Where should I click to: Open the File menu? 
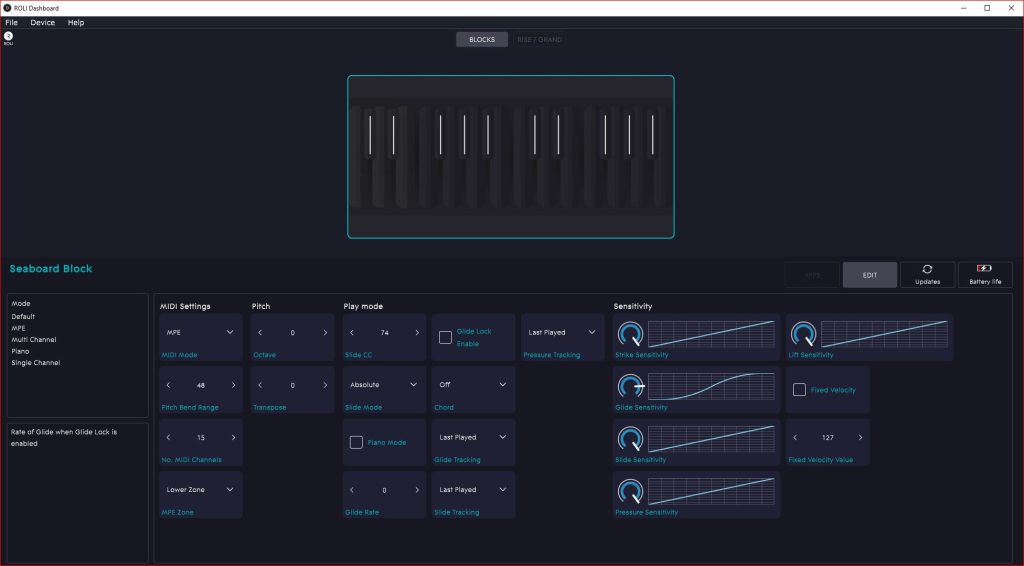[x=12, y=22]
